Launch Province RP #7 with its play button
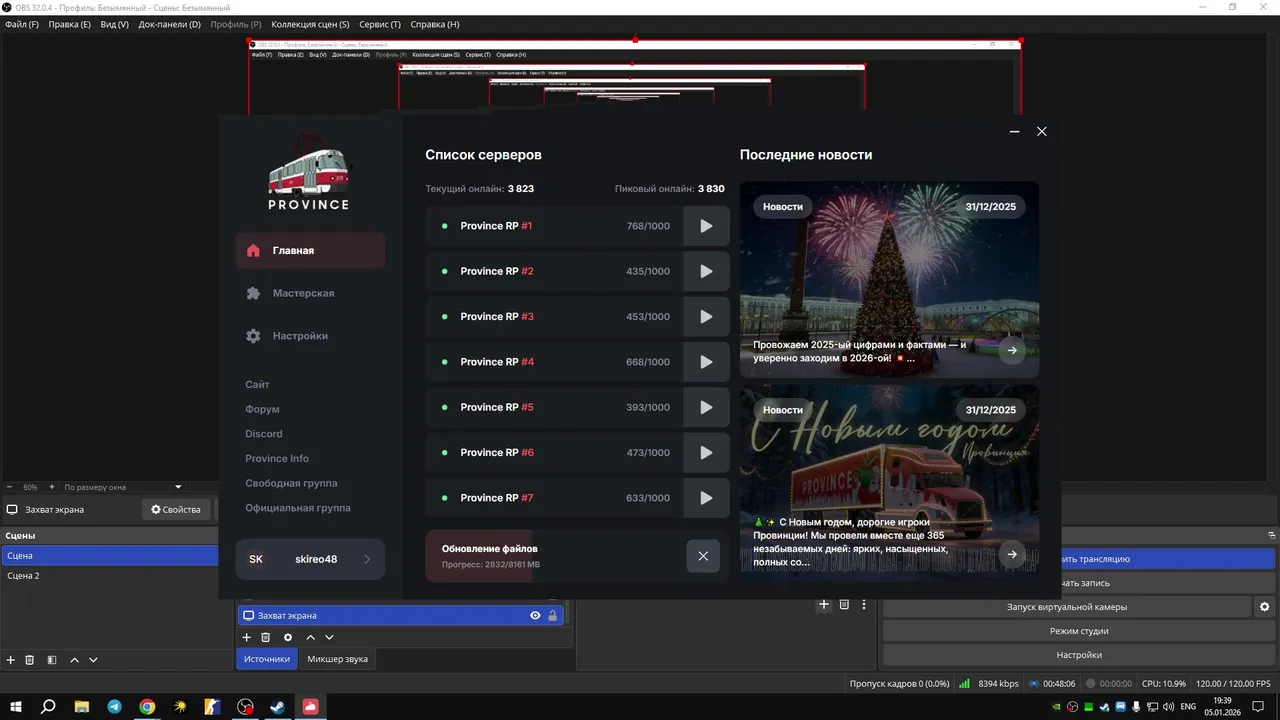The width and height of the screenshot is (1280, 720). coord(706,498)
